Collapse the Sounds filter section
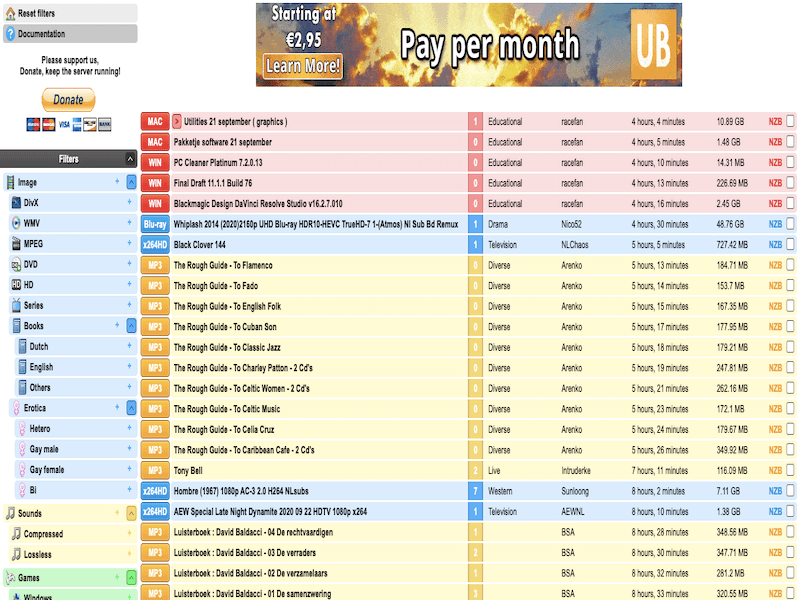800x600 pixels. pos(130,513)
